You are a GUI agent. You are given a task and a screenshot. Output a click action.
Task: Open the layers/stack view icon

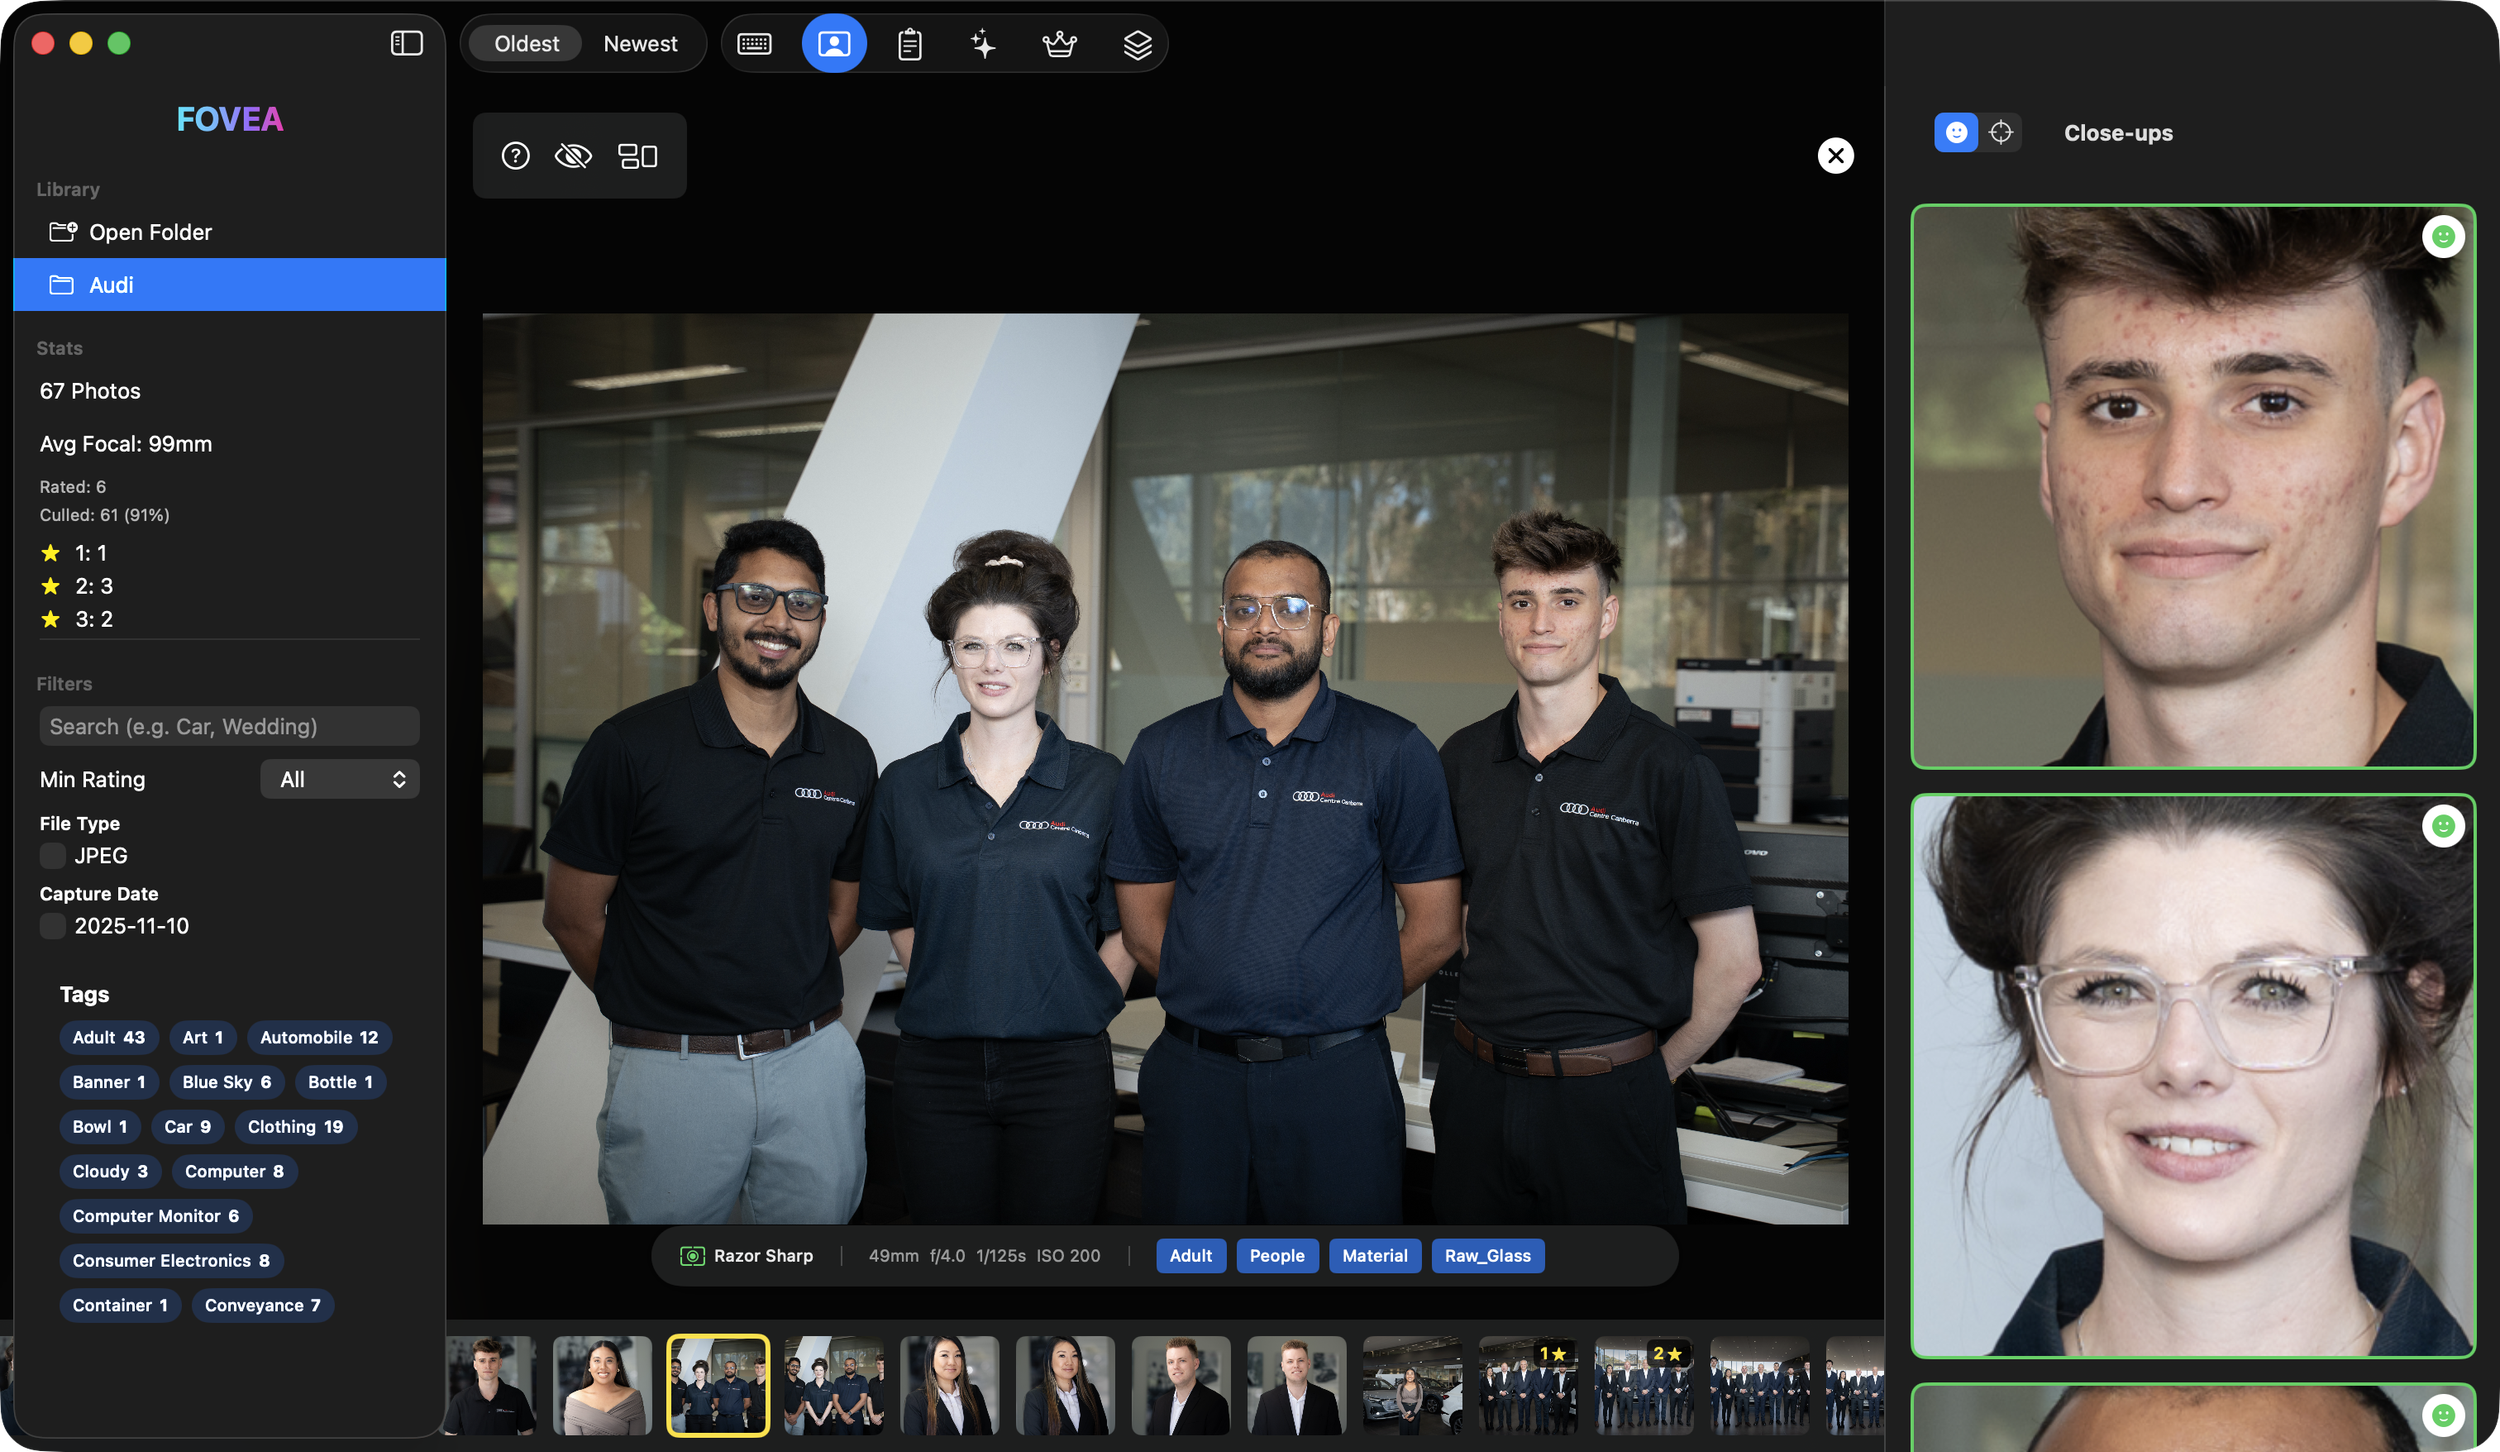tap(1136, 43)
